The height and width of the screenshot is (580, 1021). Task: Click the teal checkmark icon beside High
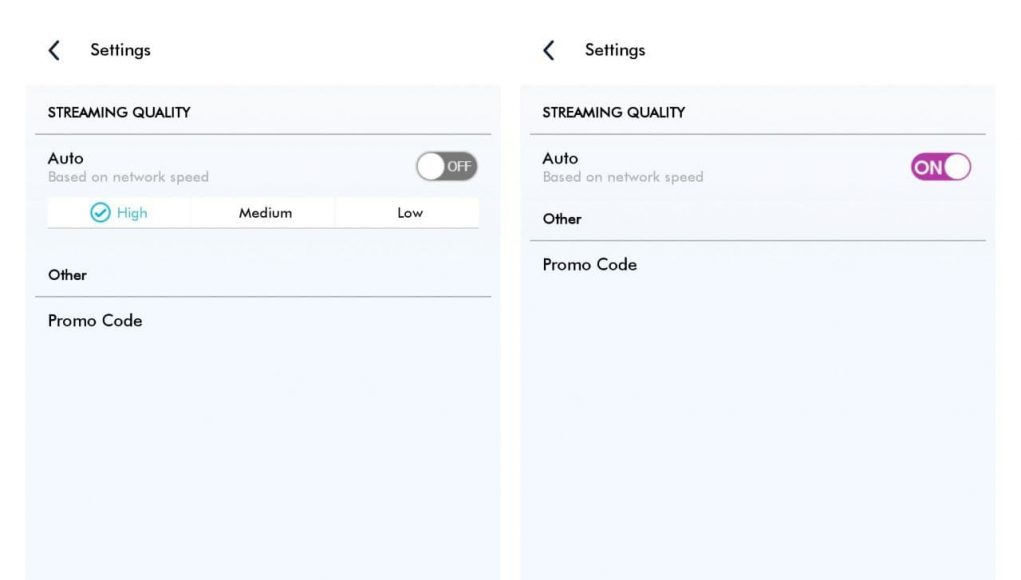(100, 212)
